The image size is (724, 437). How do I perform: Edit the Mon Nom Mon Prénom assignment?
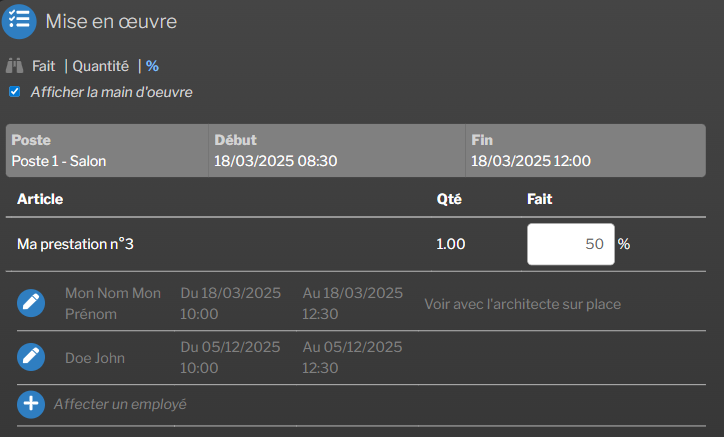click(x=32, y=303)
